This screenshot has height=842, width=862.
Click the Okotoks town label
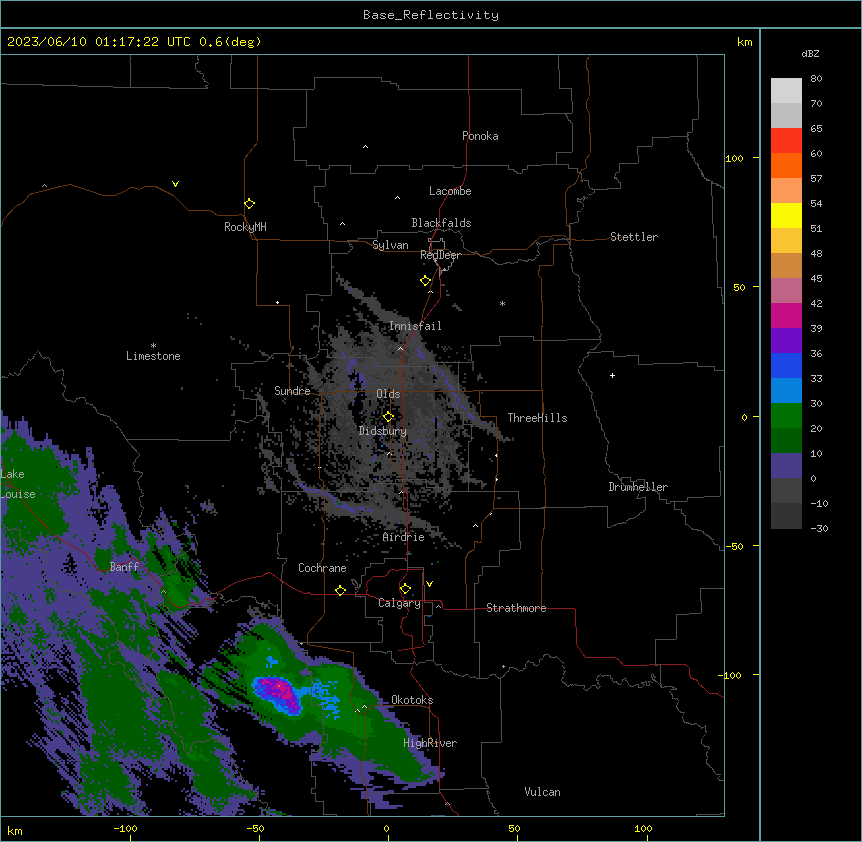point(412,700)
